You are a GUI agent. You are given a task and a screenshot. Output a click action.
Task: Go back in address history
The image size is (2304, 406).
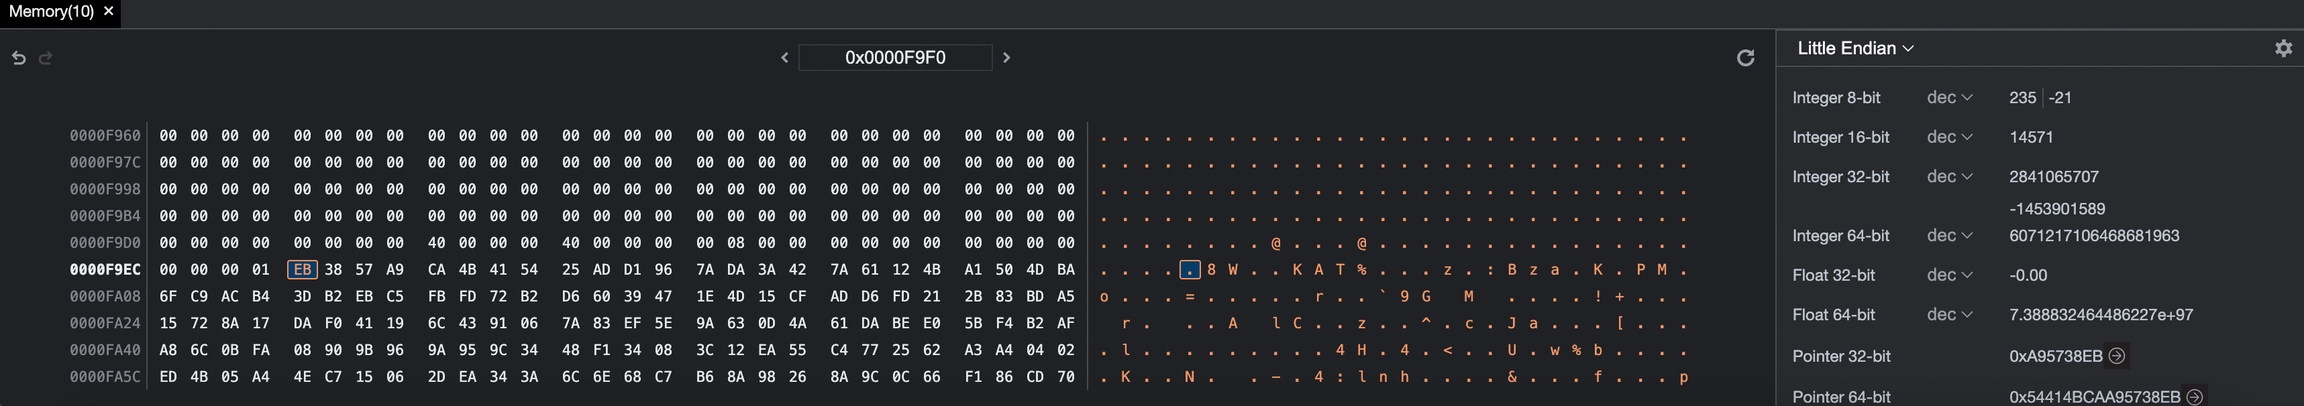pyautogui.click(x=18, y=58)
